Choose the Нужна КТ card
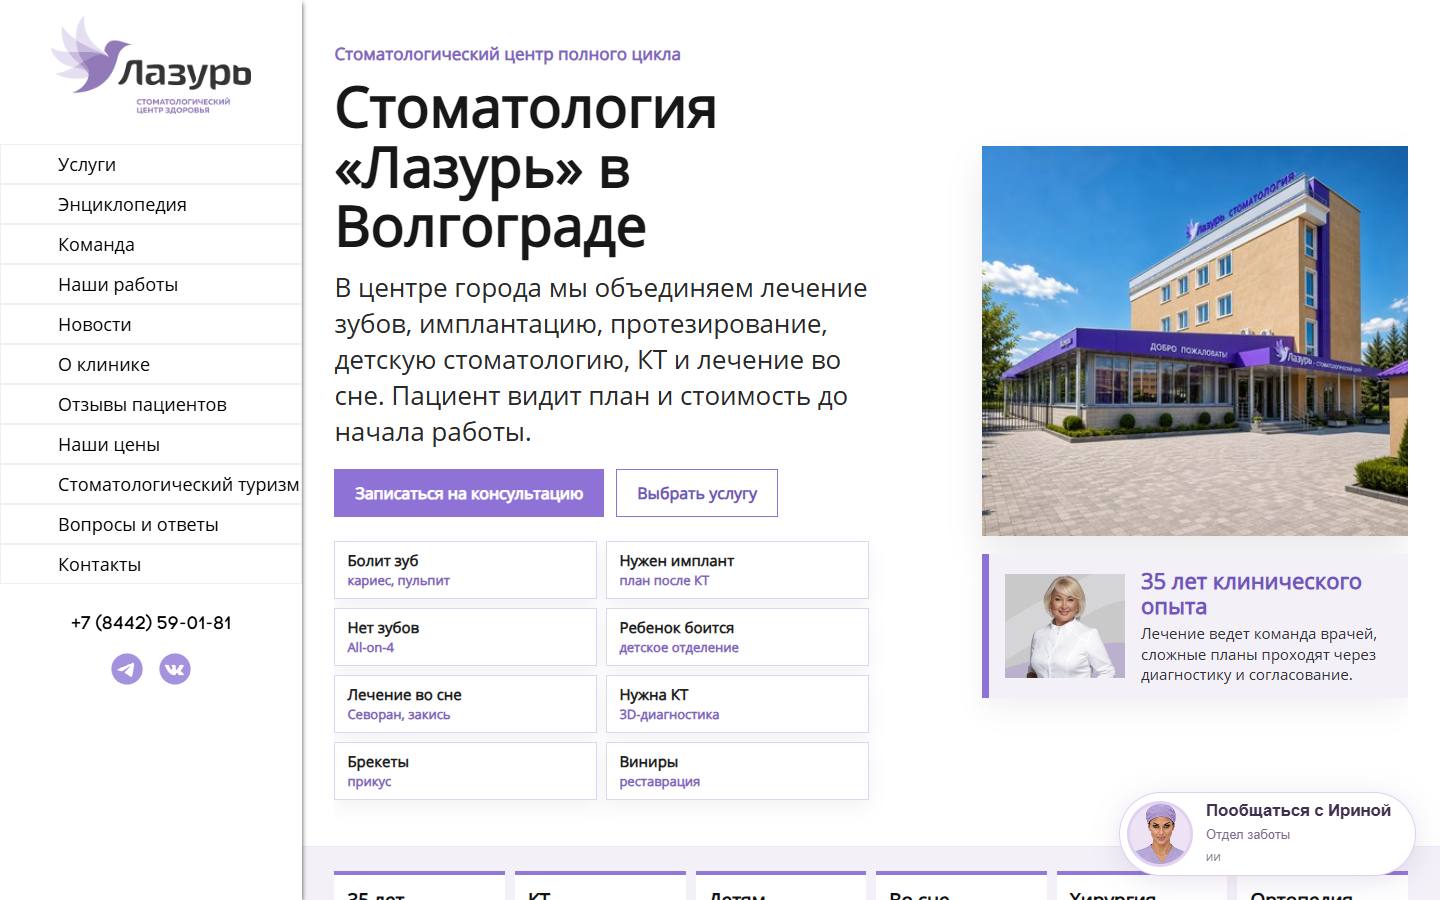This screenshot has height=900, width=1440. tap(737, 704)
